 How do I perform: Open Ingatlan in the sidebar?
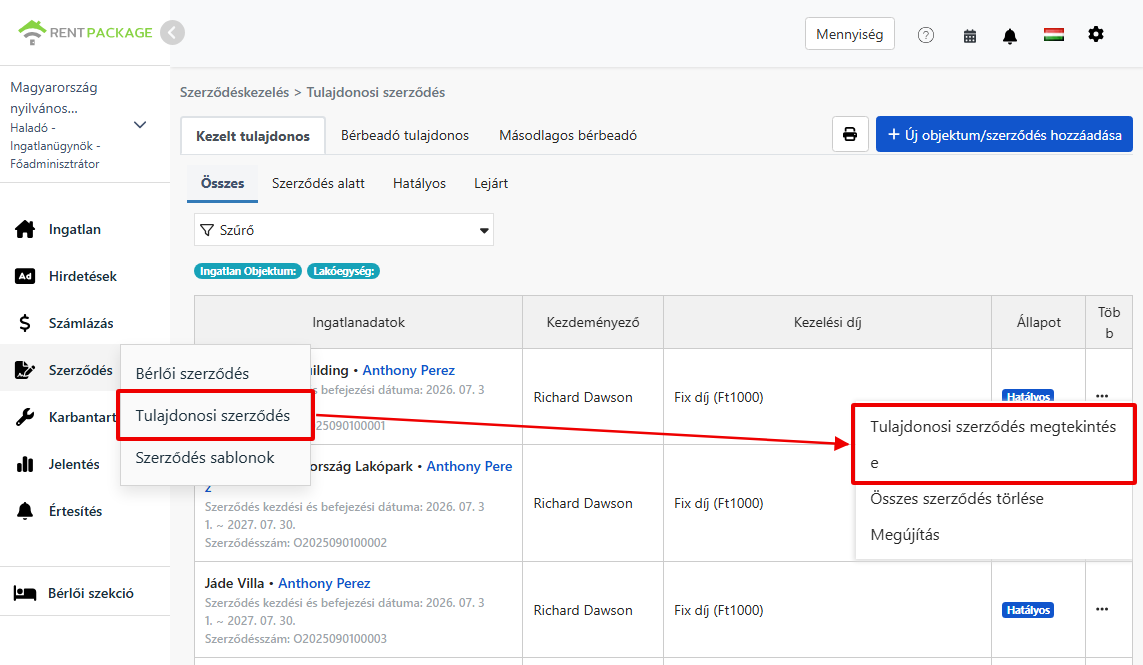coord(74,229)
